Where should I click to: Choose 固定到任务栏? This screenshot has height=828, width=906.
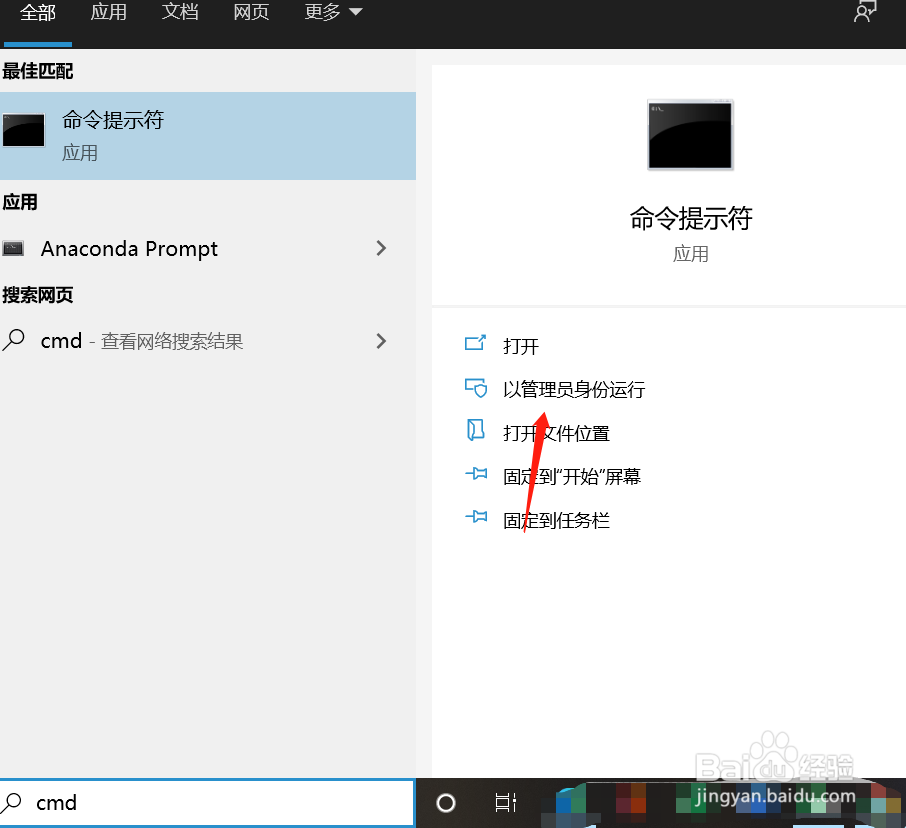(x=556, y=521)
